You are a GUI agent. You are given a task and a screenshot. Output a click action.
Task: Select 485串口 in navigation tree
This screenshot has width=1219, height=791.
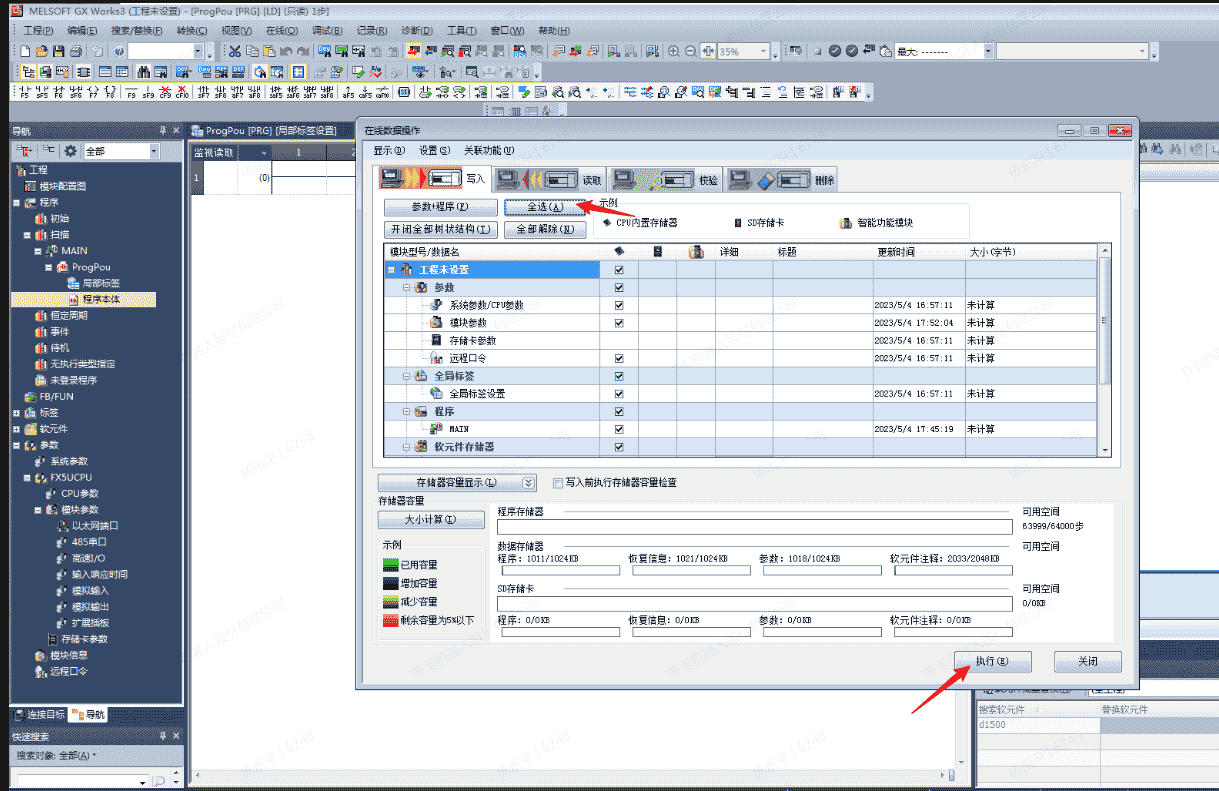(89, 542)
